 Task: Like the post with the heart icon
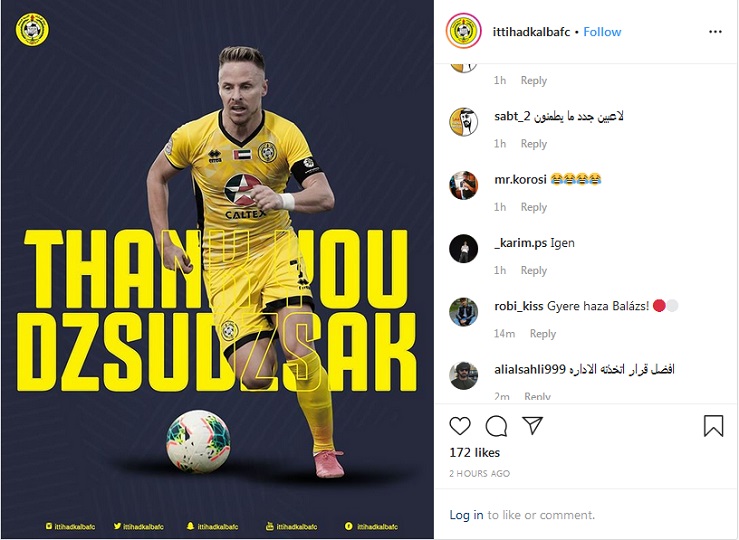[x=460, y=426]
